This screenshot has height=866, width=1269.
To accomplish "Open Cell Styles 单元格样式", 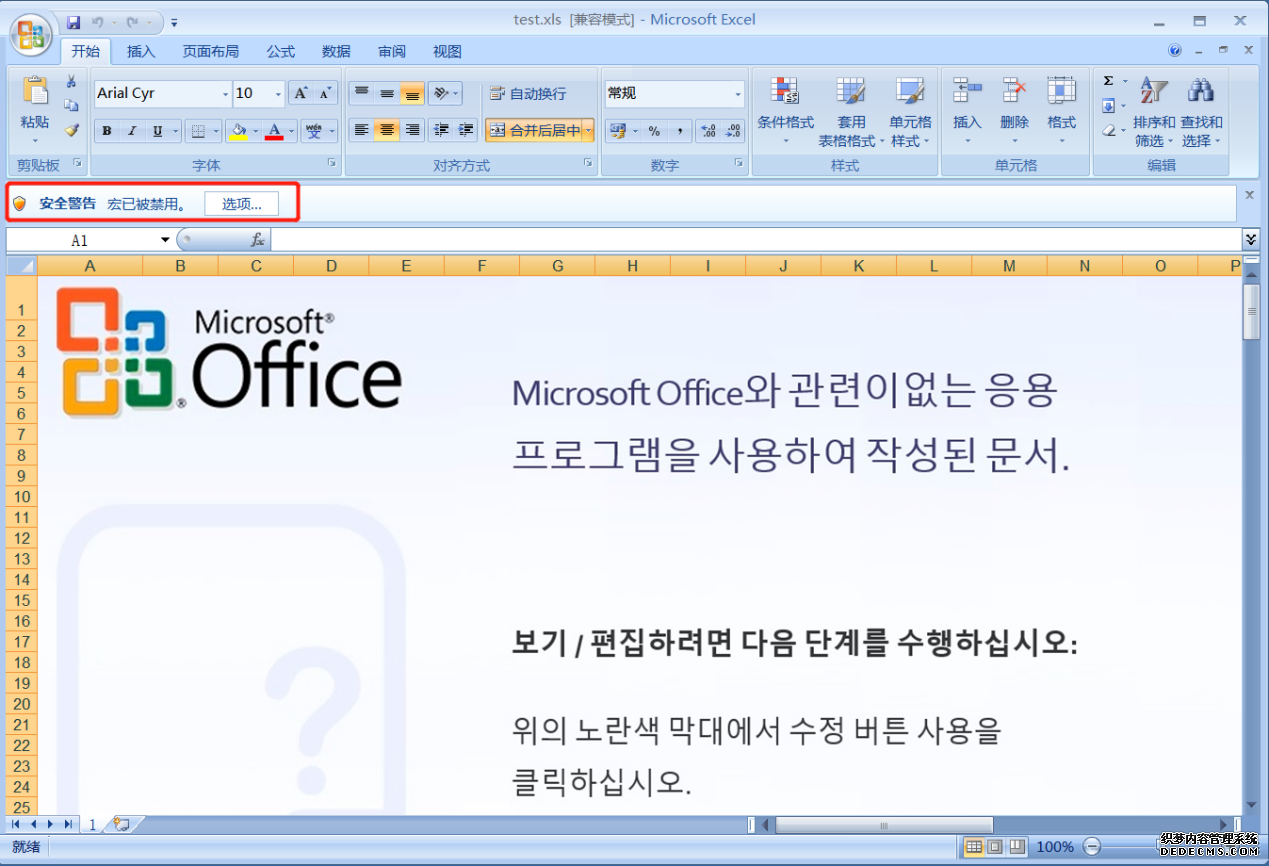I will point(911,110).
